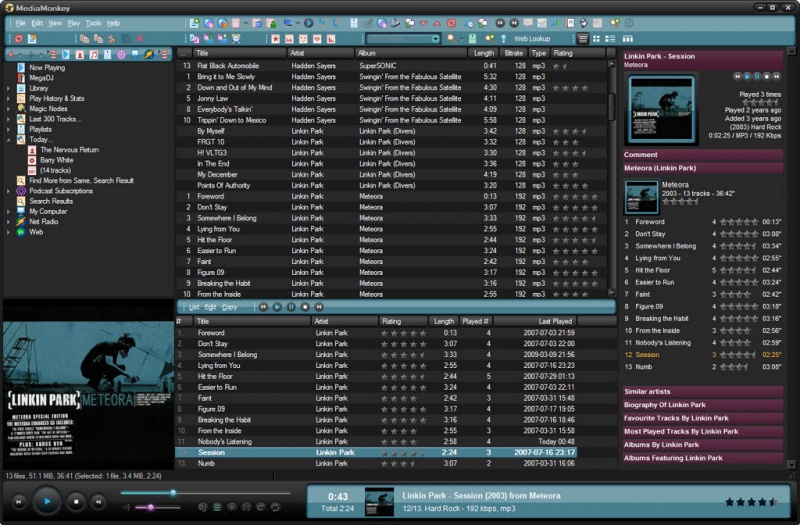
Task: Click the light bulb icon beside Web Lookup
Action: [x=504, y=39]
